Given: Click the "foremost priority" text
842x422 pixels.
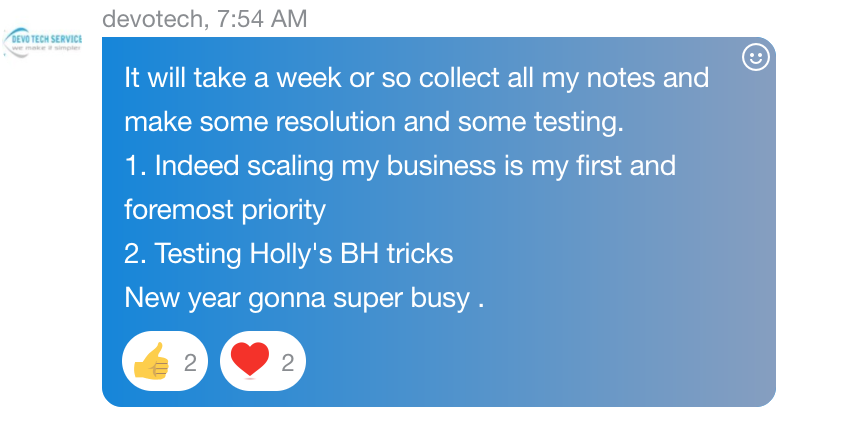Looking at the screenshot, I should click(225, 210).
